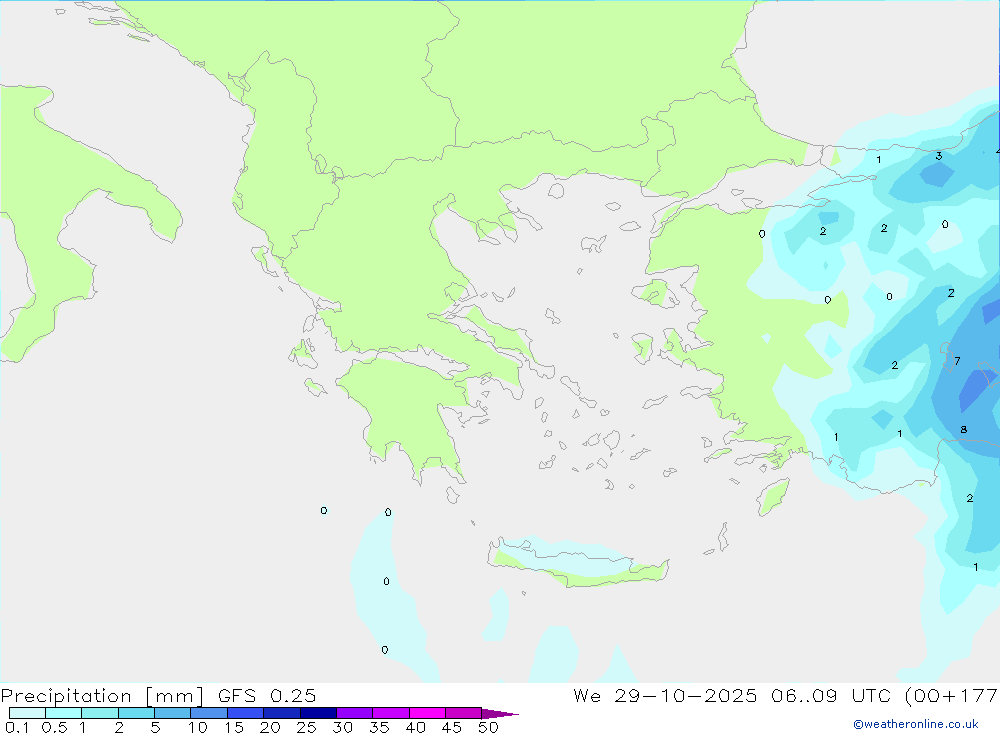Pick the dark navy swatch between 25 and 30
This screenshot has height=733, width=1000.
(x=318, y=713)
